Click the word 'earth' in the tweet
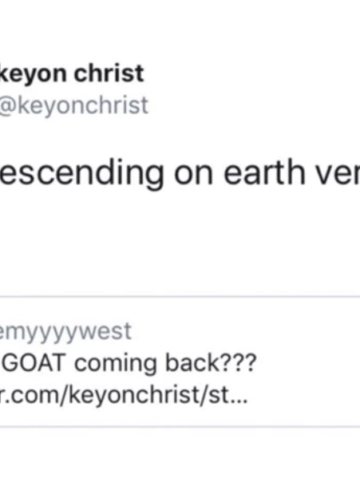Image resolution: width=360 pixels, height=490 pixels. pyautogui.click(x=264, y=172)
